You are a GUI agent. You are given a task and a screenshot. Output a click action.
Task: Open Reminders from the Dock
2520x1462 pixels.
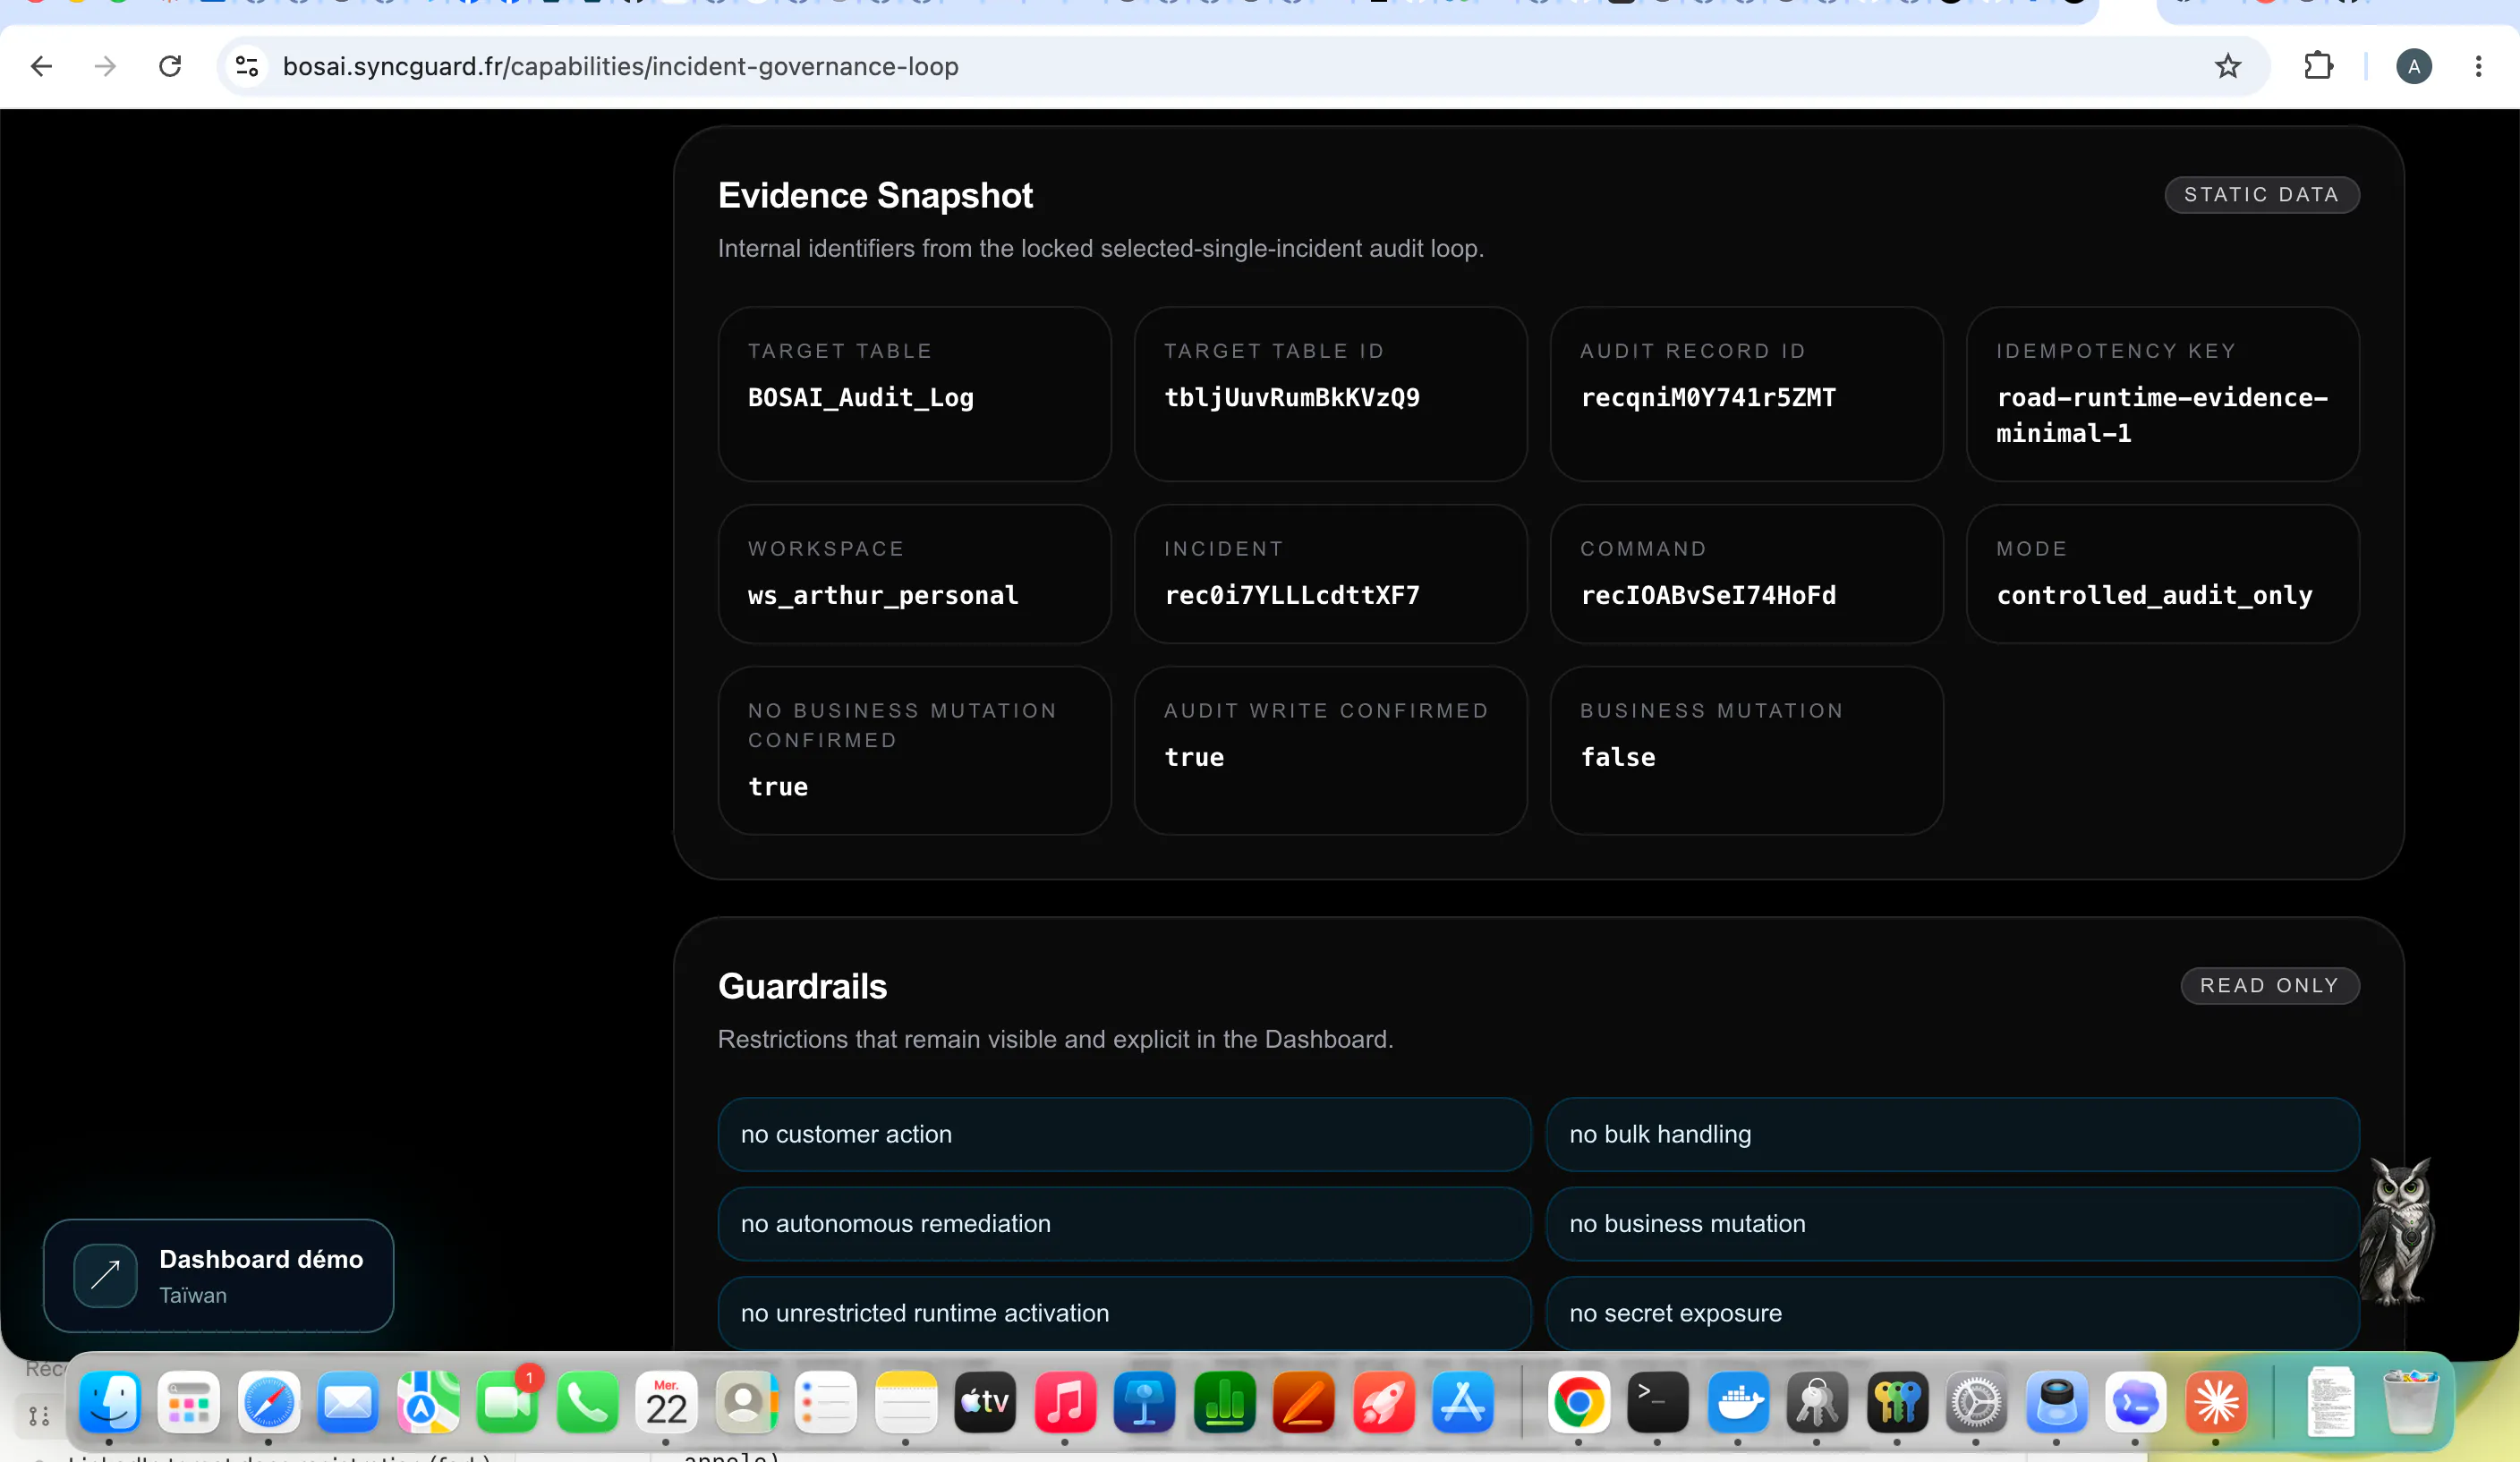826,1402
